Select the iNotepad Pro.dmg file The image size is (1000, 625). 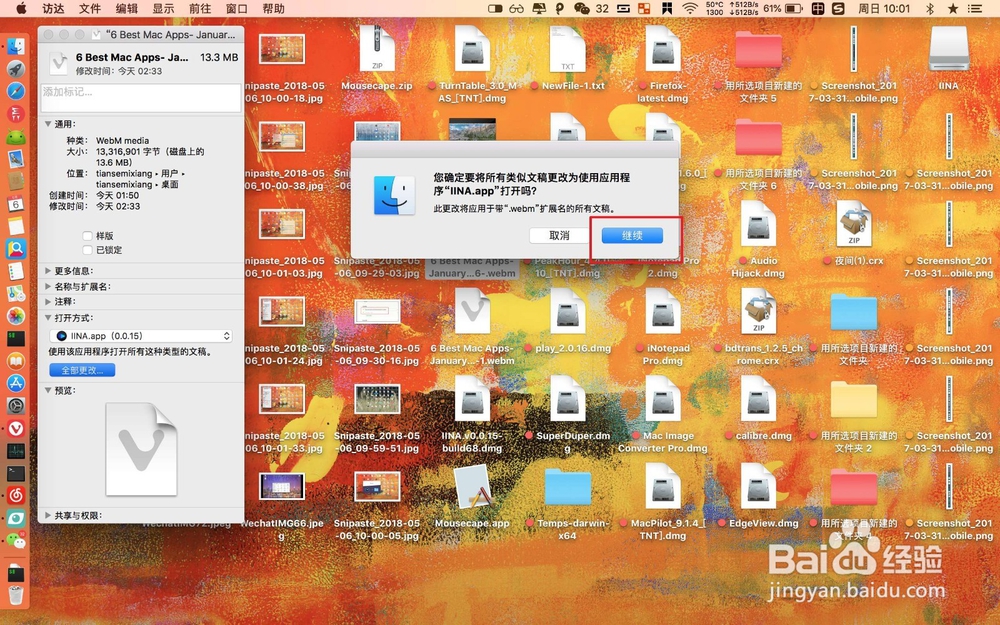663,312
